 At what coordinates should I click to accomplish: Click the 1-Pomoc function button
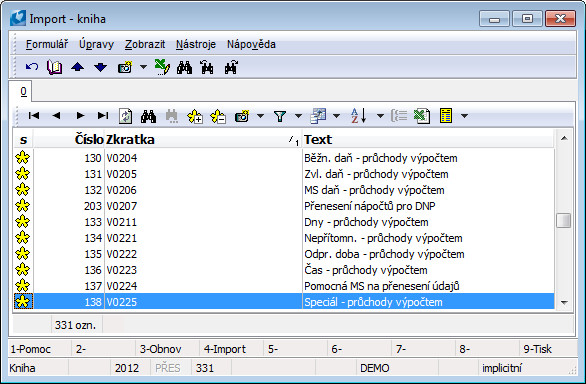tap(39, 349)
